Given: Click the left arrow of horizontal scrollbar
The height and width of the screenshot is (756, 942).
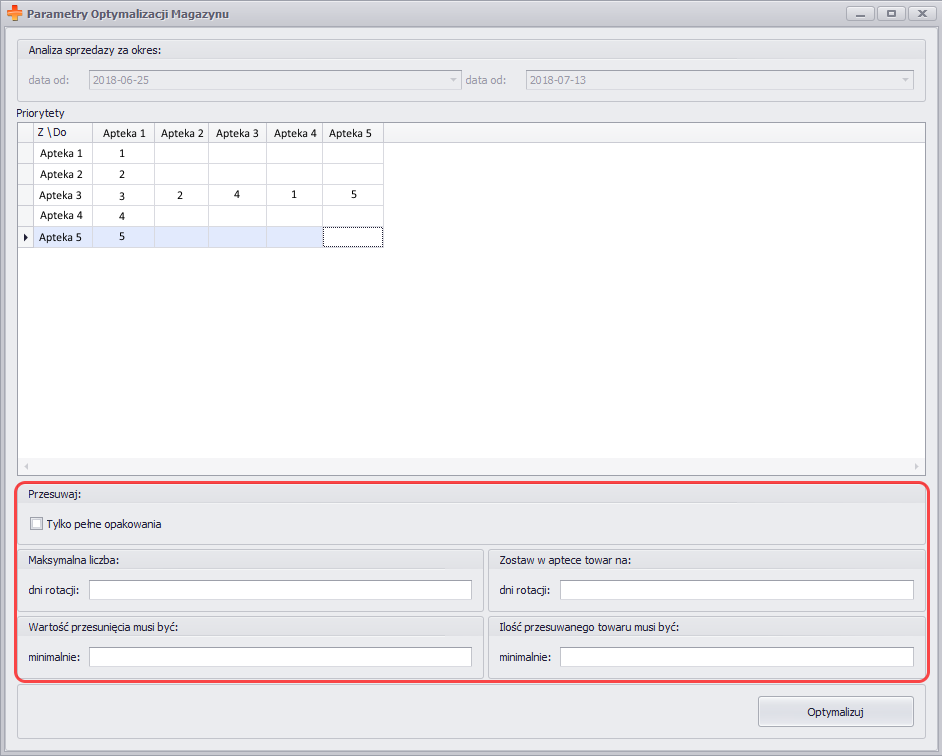Looking at the screenshot, I should click(x=26, y=467).
